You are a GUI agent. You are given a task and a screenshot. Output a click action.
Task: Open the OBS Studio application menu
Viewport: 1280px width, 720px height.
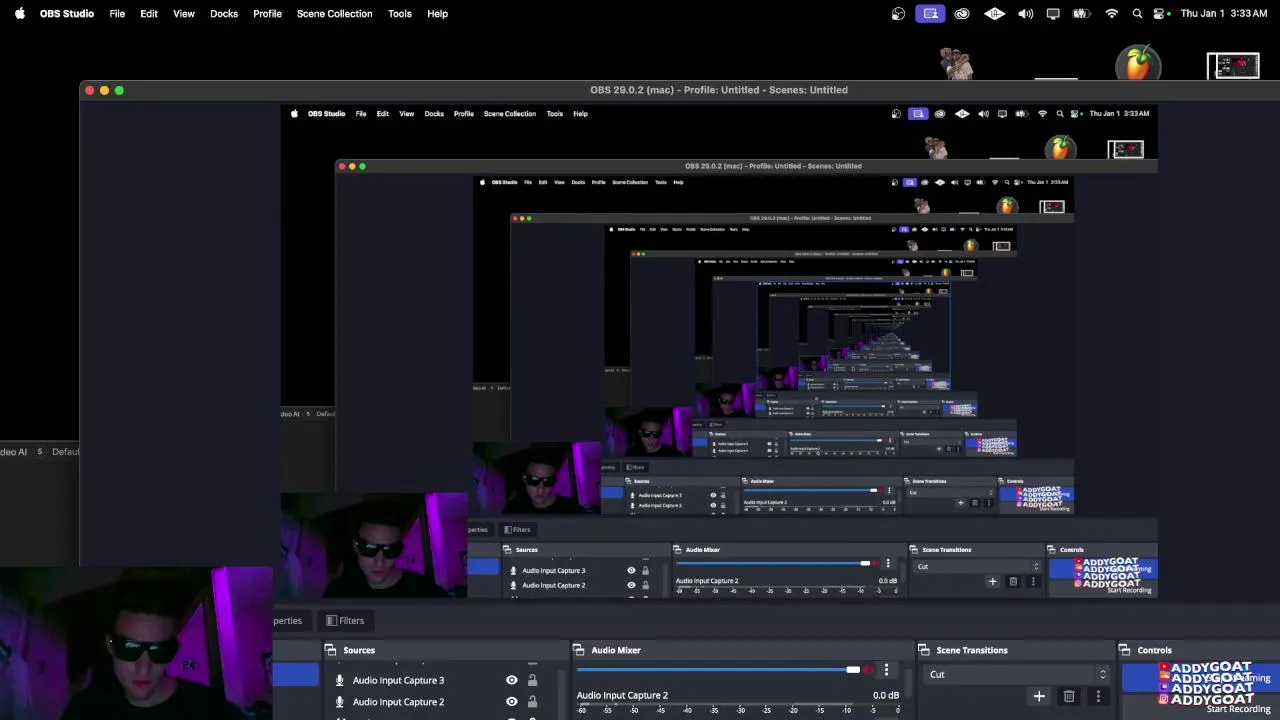click(x=67, y=14)
